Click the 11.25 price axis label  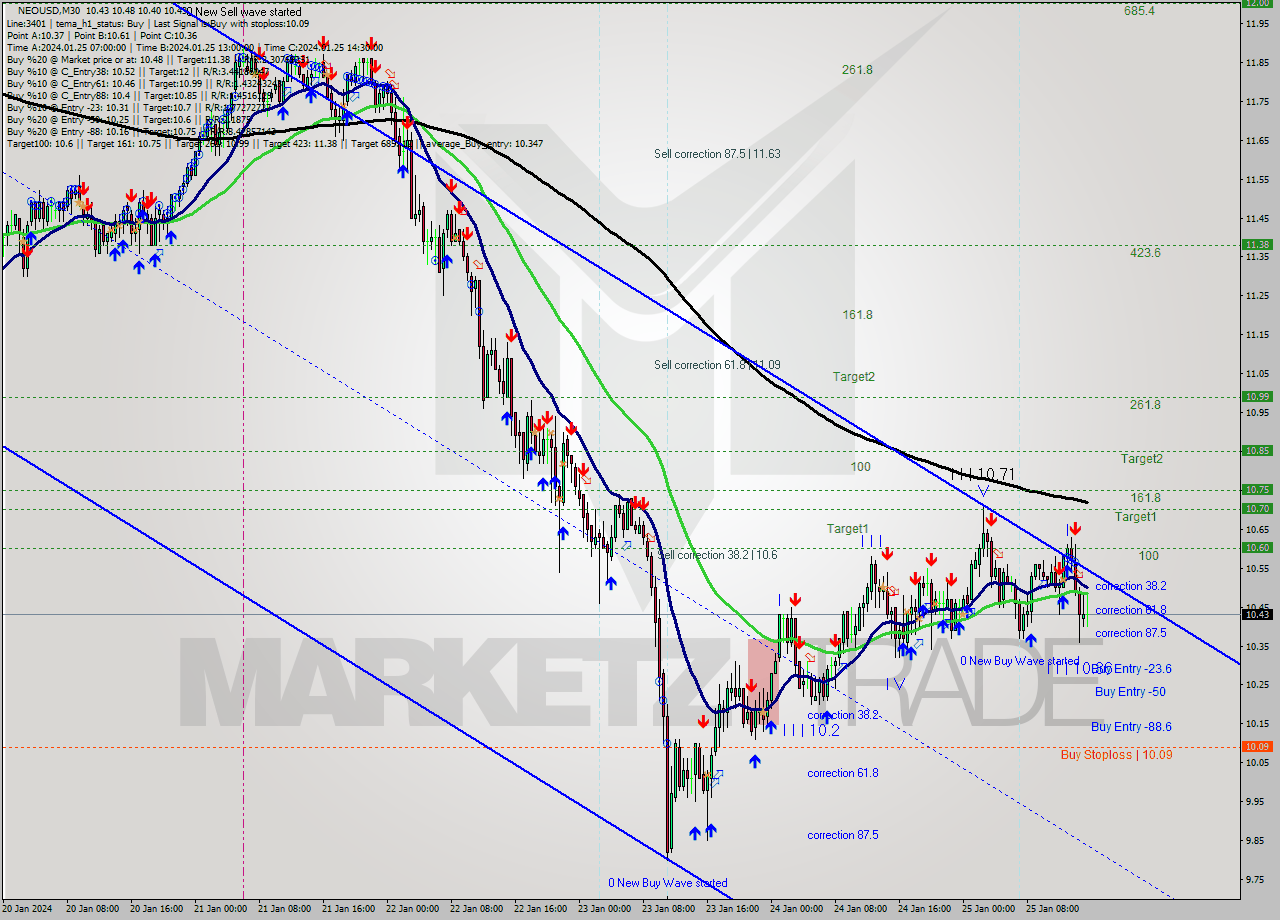pos(1257,295)
